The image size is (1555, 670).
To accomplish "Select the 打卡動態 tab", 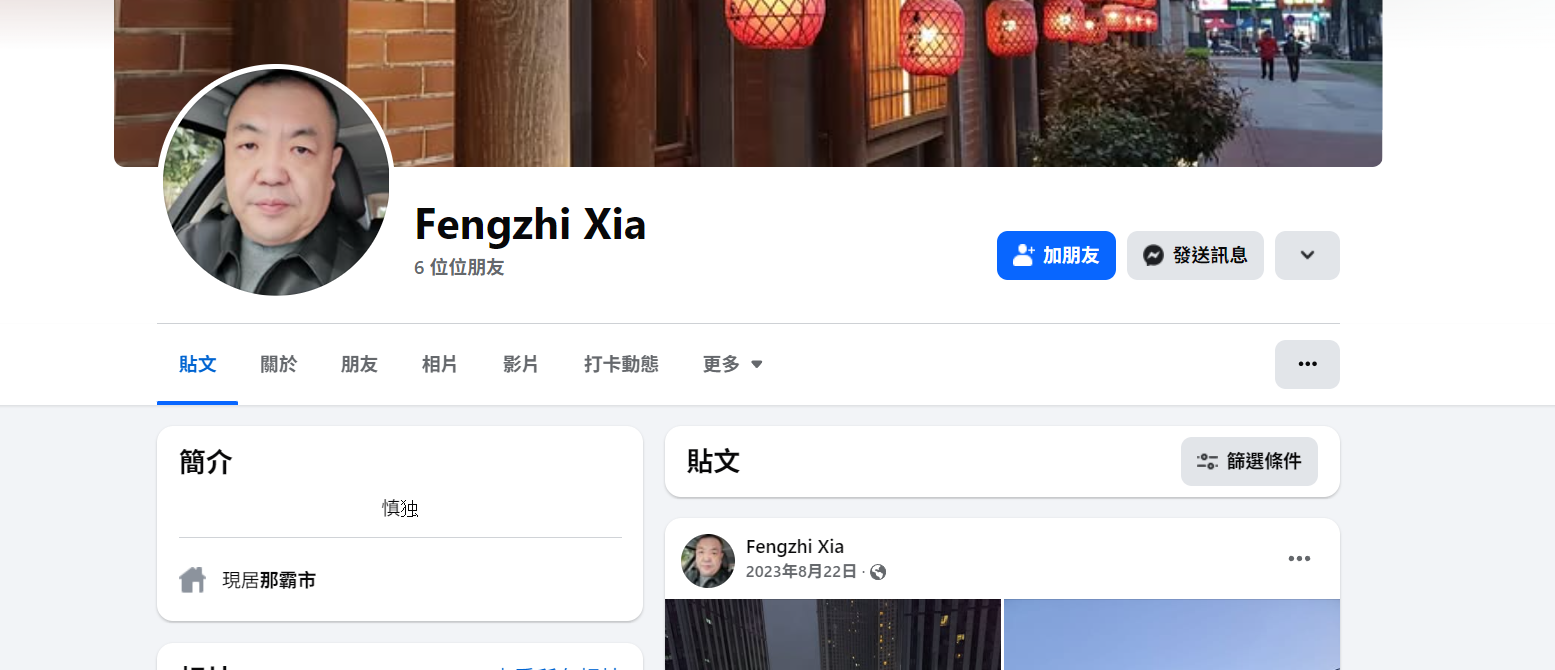I will 621,364.
